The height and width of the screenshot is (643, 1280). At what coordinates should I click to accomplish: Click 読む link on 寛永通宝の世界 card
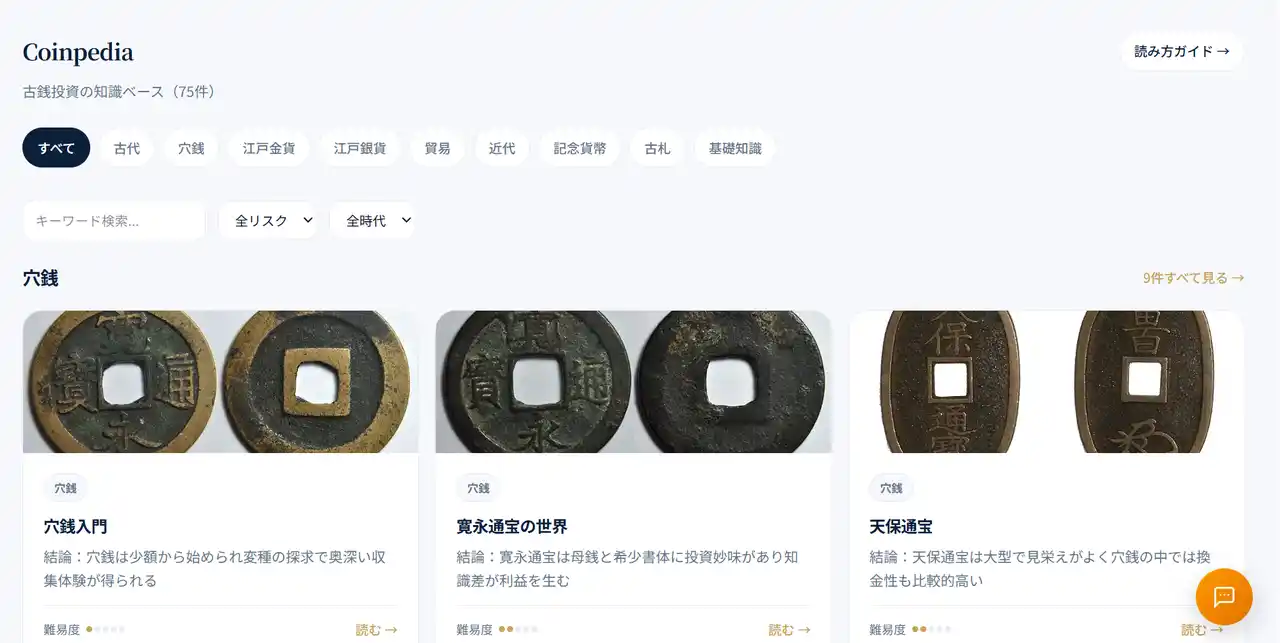point(789,630)
